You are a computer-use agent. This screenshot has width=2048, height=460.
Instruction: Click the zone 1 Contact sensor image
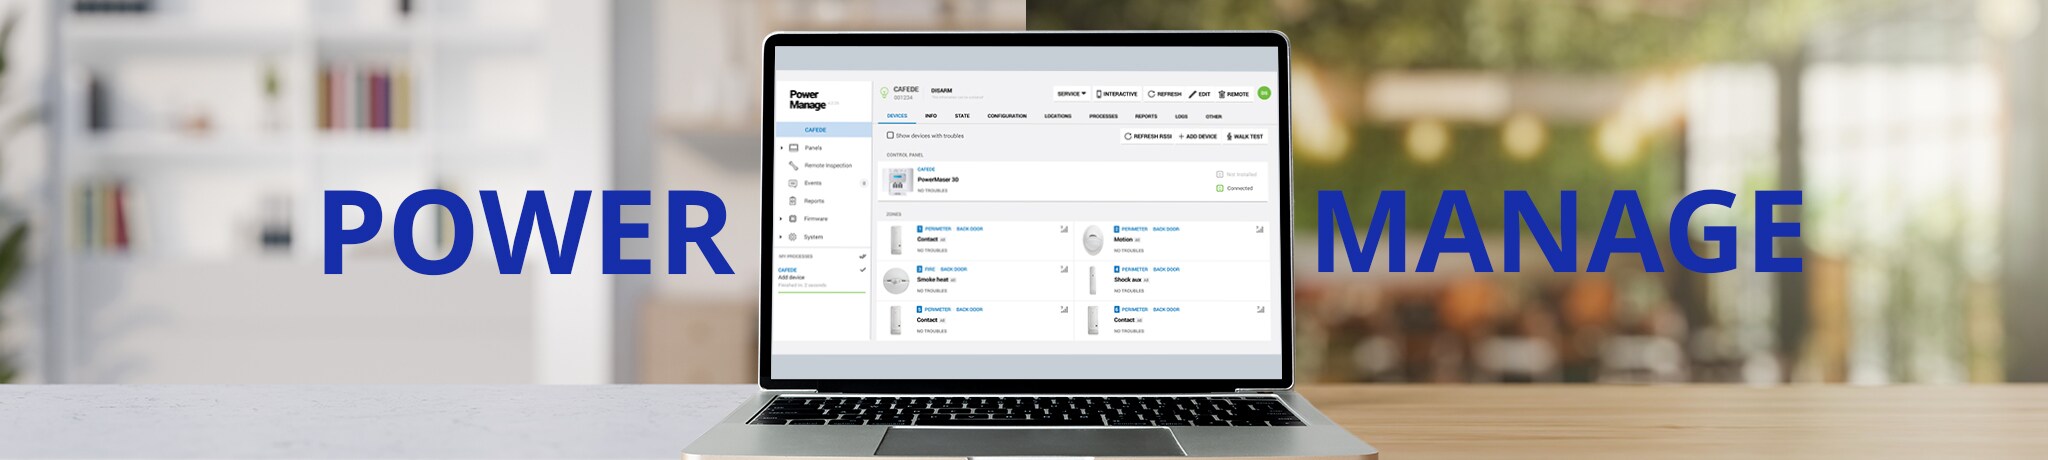click(897, 240)
